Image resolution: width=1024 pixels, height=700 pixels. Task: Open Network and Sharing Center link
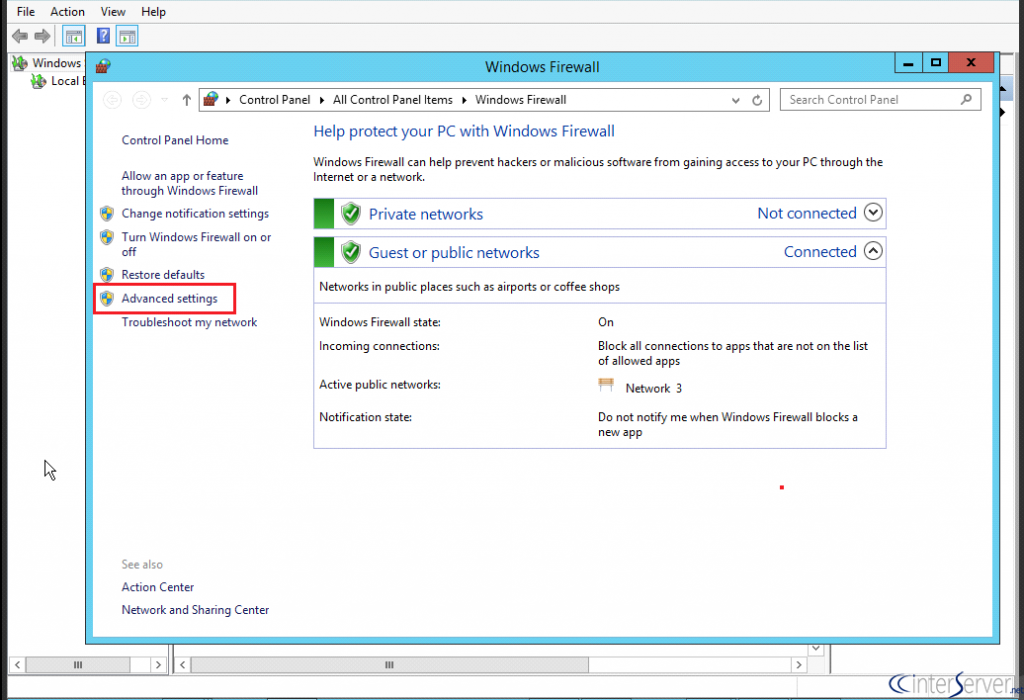pos(195,610)
